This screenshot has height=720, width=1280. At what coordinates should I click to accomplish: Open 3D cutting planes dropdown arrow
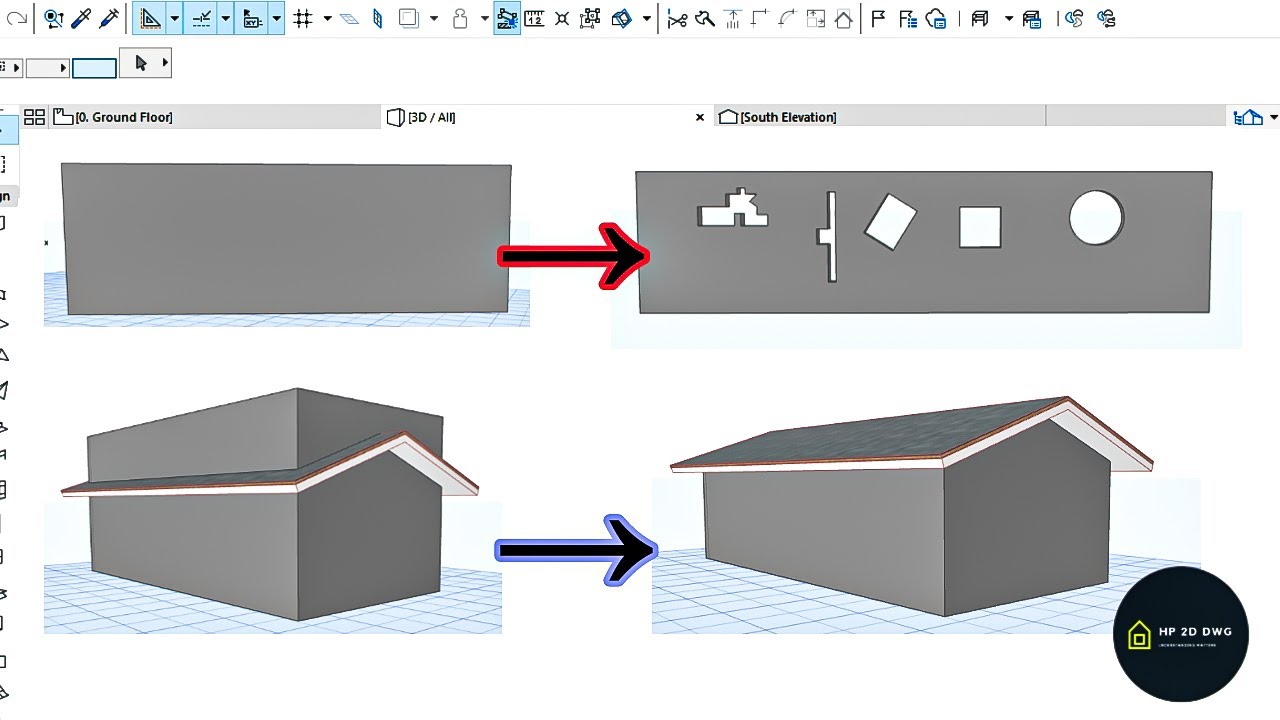tap(646, 19)
